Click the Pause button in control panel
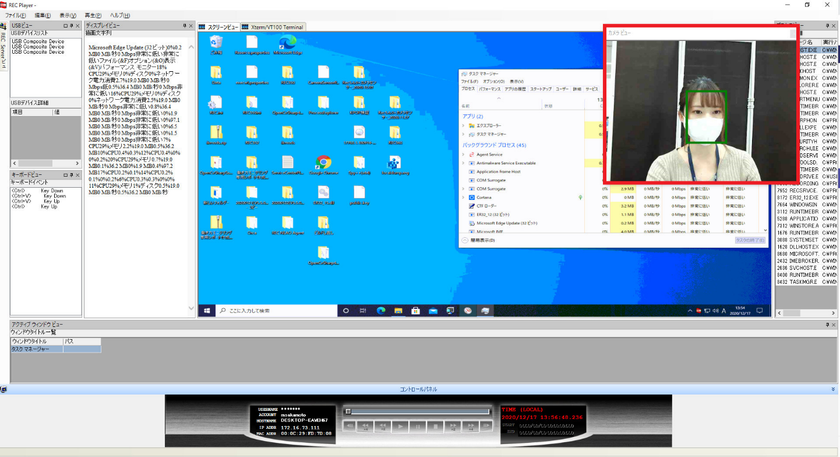The image size is (840, 457). point(418,426)
